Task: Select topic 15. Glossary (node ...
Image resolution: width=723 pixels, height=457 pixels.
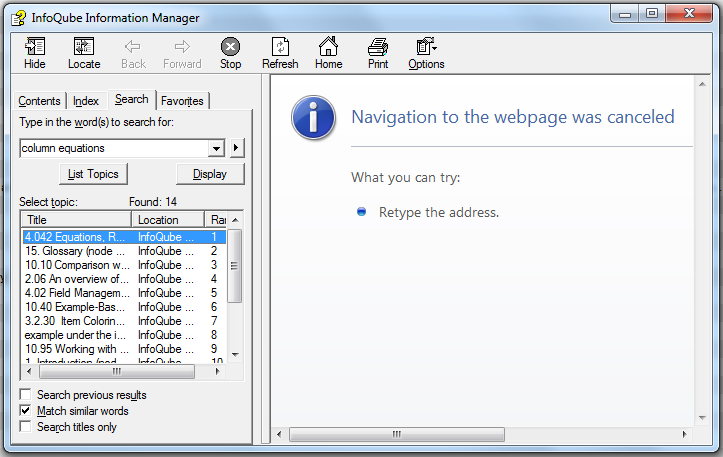Action: 124,251
